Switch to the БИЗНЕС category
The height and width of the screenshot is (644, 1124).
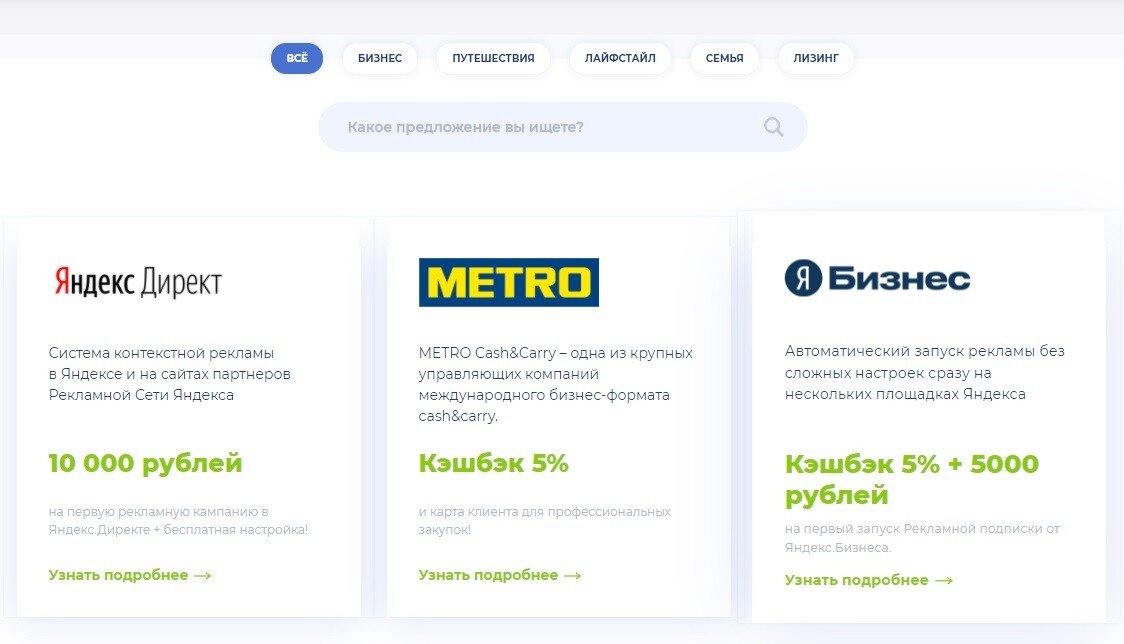[380, 58]
